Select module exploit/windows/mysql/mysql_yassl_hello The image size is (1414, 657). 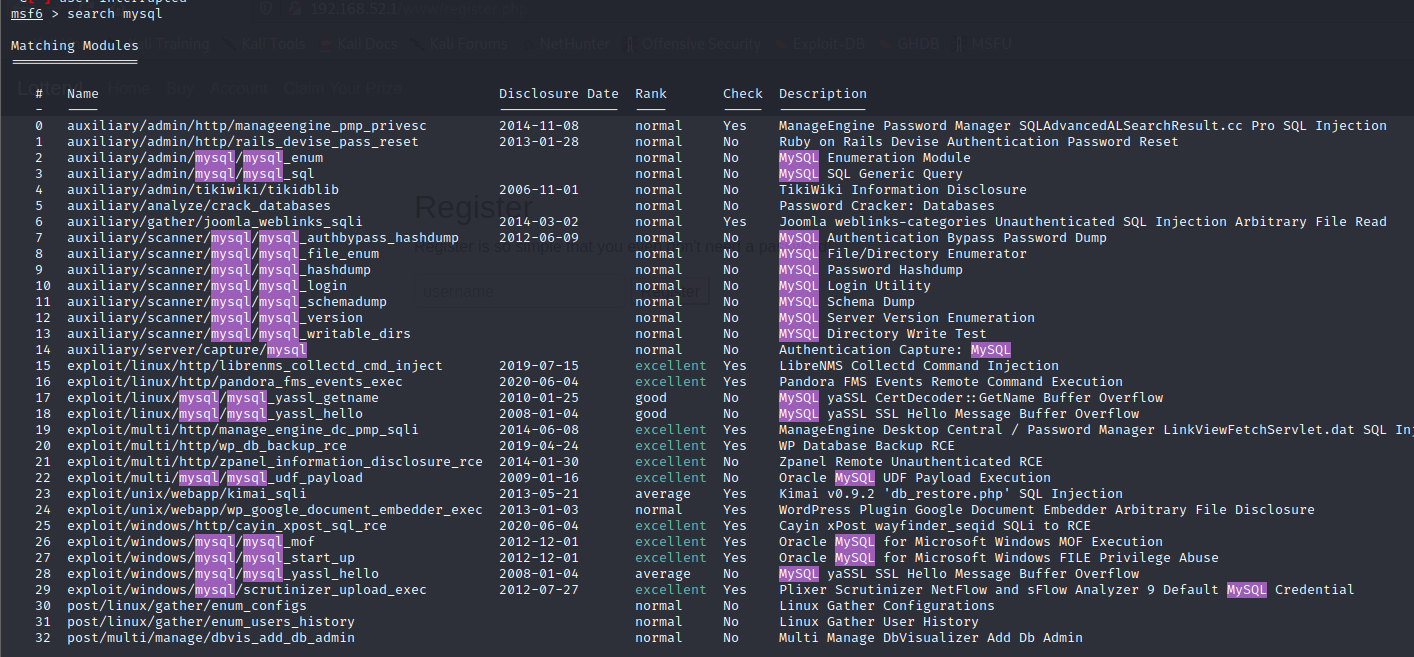[223, 574]
